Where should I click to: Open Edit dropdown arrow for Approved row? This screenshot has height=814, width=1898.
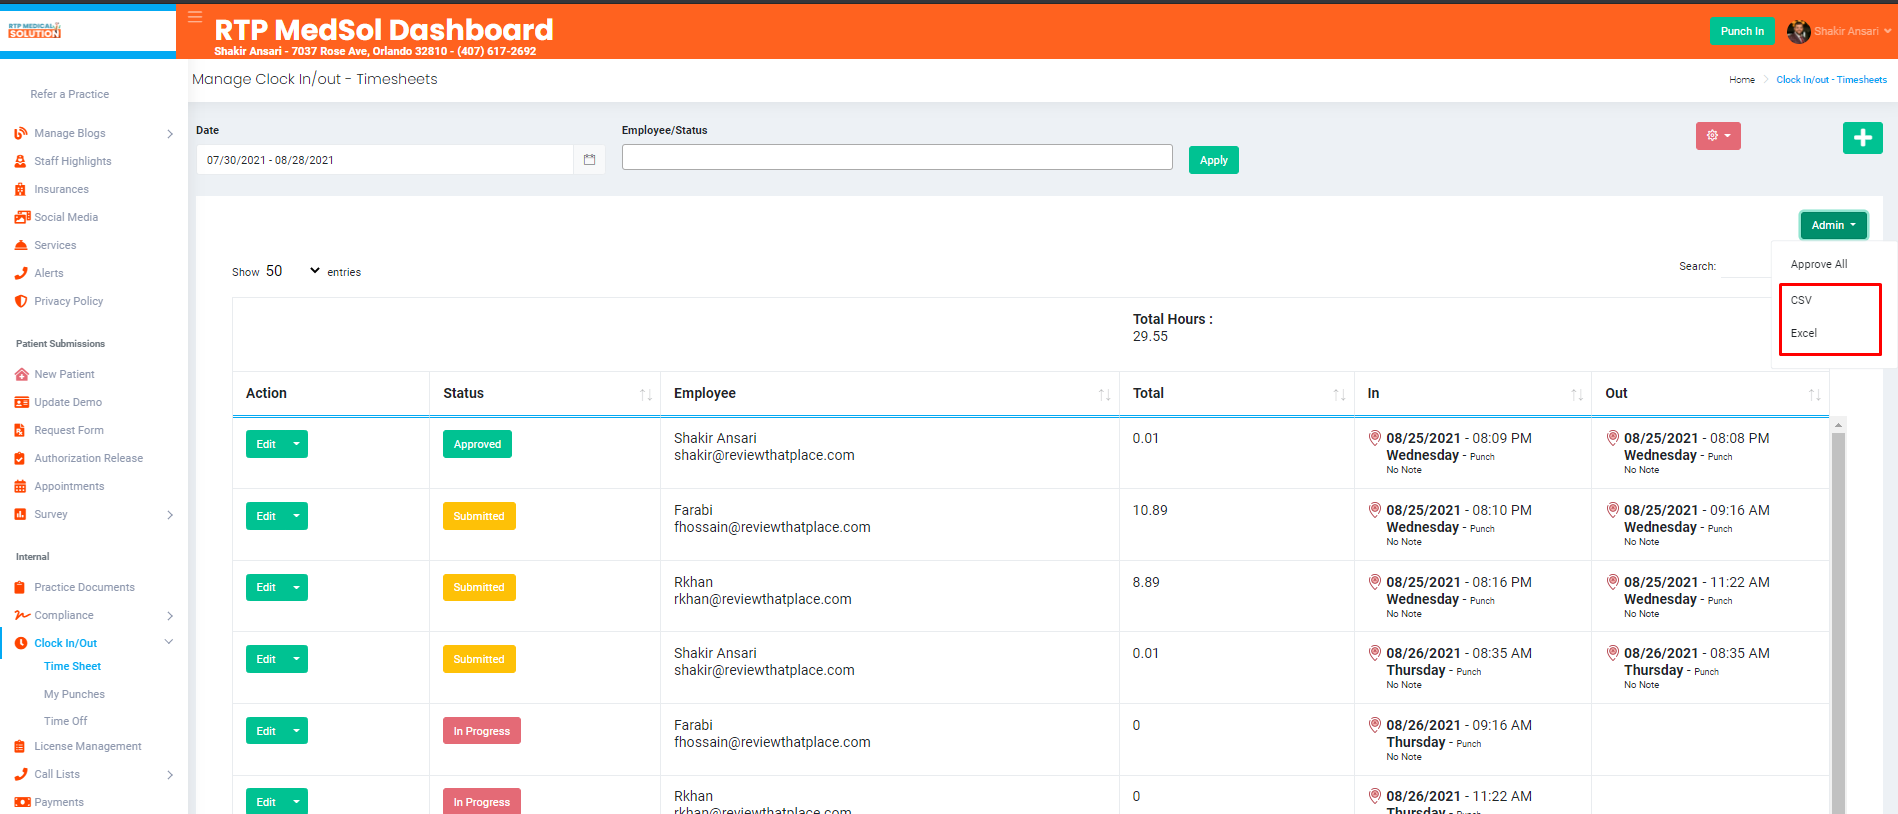click(296, 444)
